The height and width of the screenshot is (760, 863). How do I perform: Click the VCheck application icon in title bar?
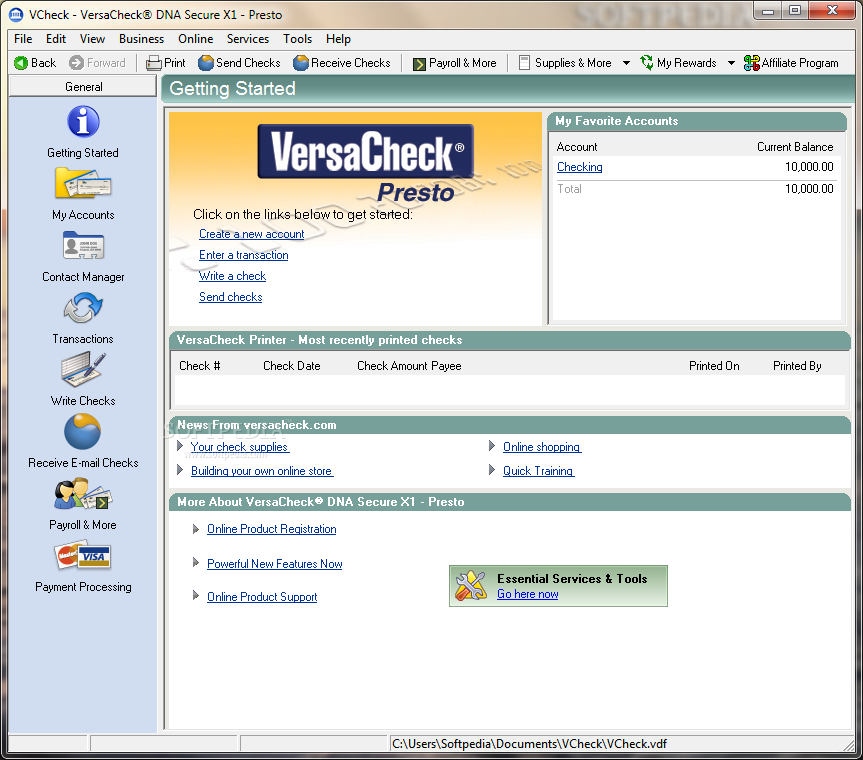[x=16, y=14]
